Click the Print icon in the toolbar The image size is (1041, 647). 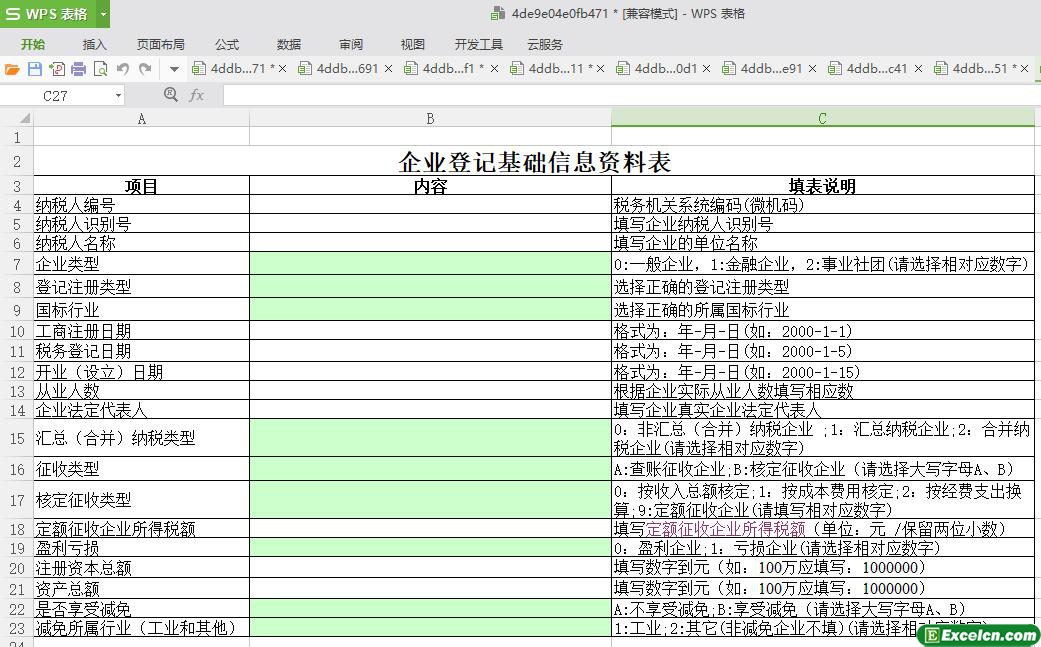tap(78, 69)
